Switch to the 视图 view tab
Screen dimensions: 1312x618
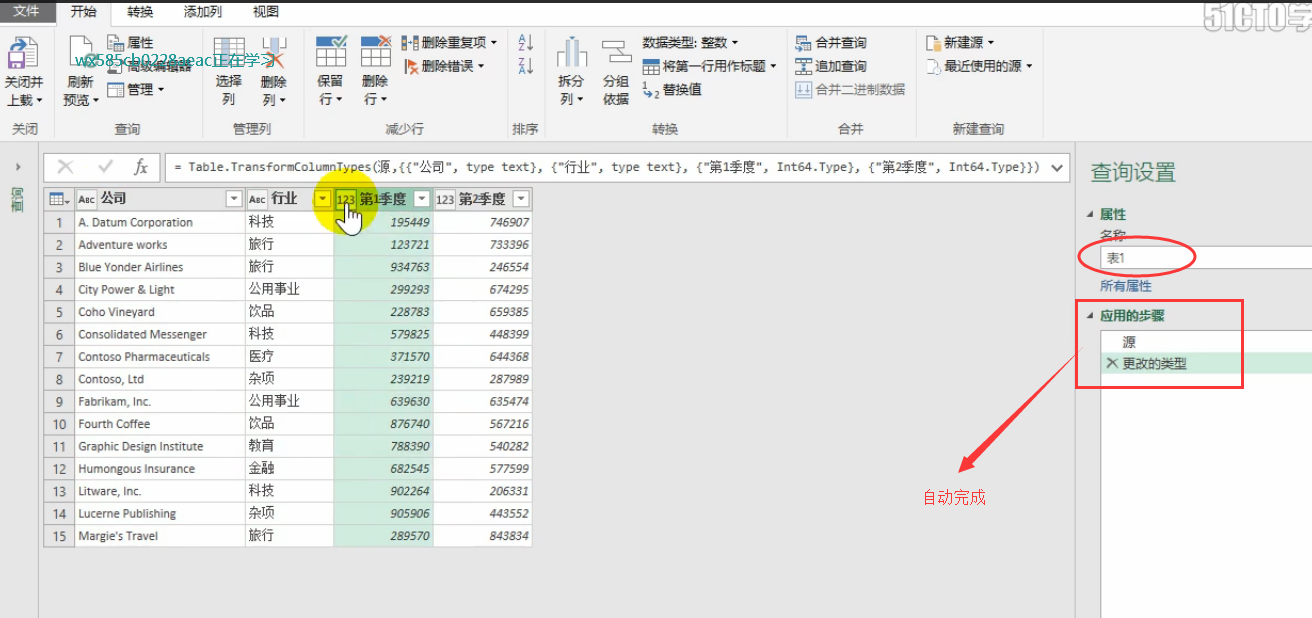point(266,12)
